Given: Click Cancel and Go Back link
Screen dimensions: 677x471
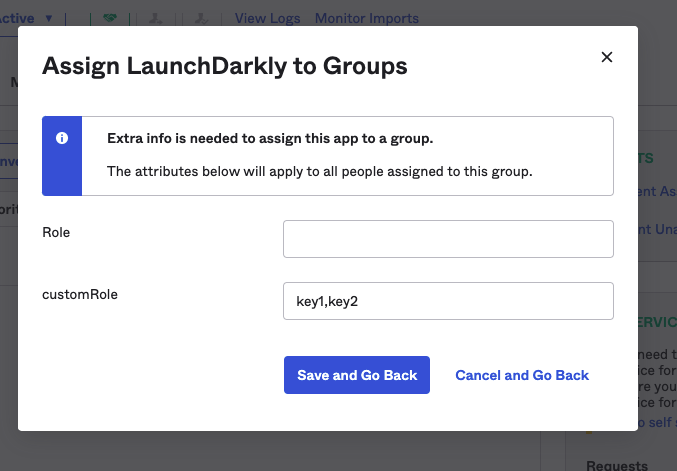Looking at the screenshot, I should (522, 375).
